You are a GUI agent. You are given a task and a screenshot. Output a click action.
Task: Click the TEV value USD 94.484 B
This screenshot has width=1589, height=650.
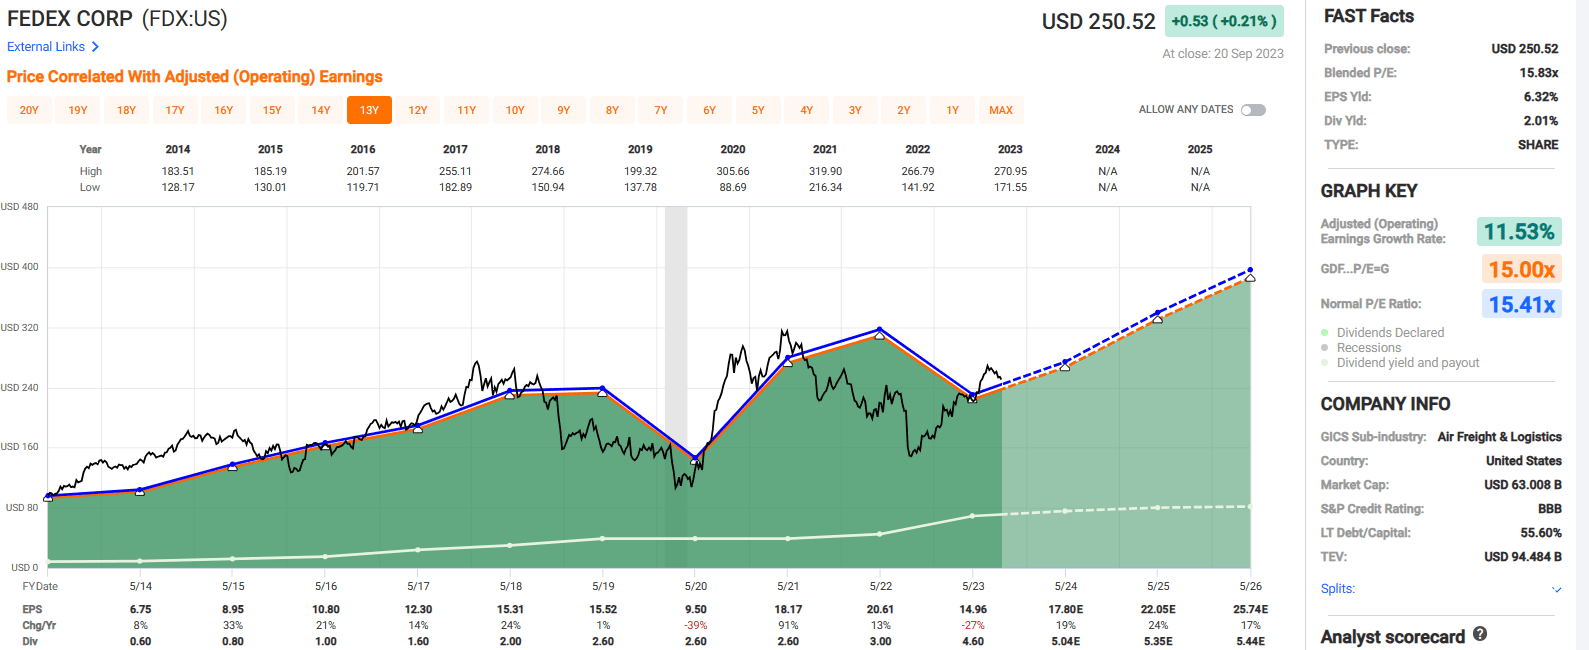tap(1523, 557)
